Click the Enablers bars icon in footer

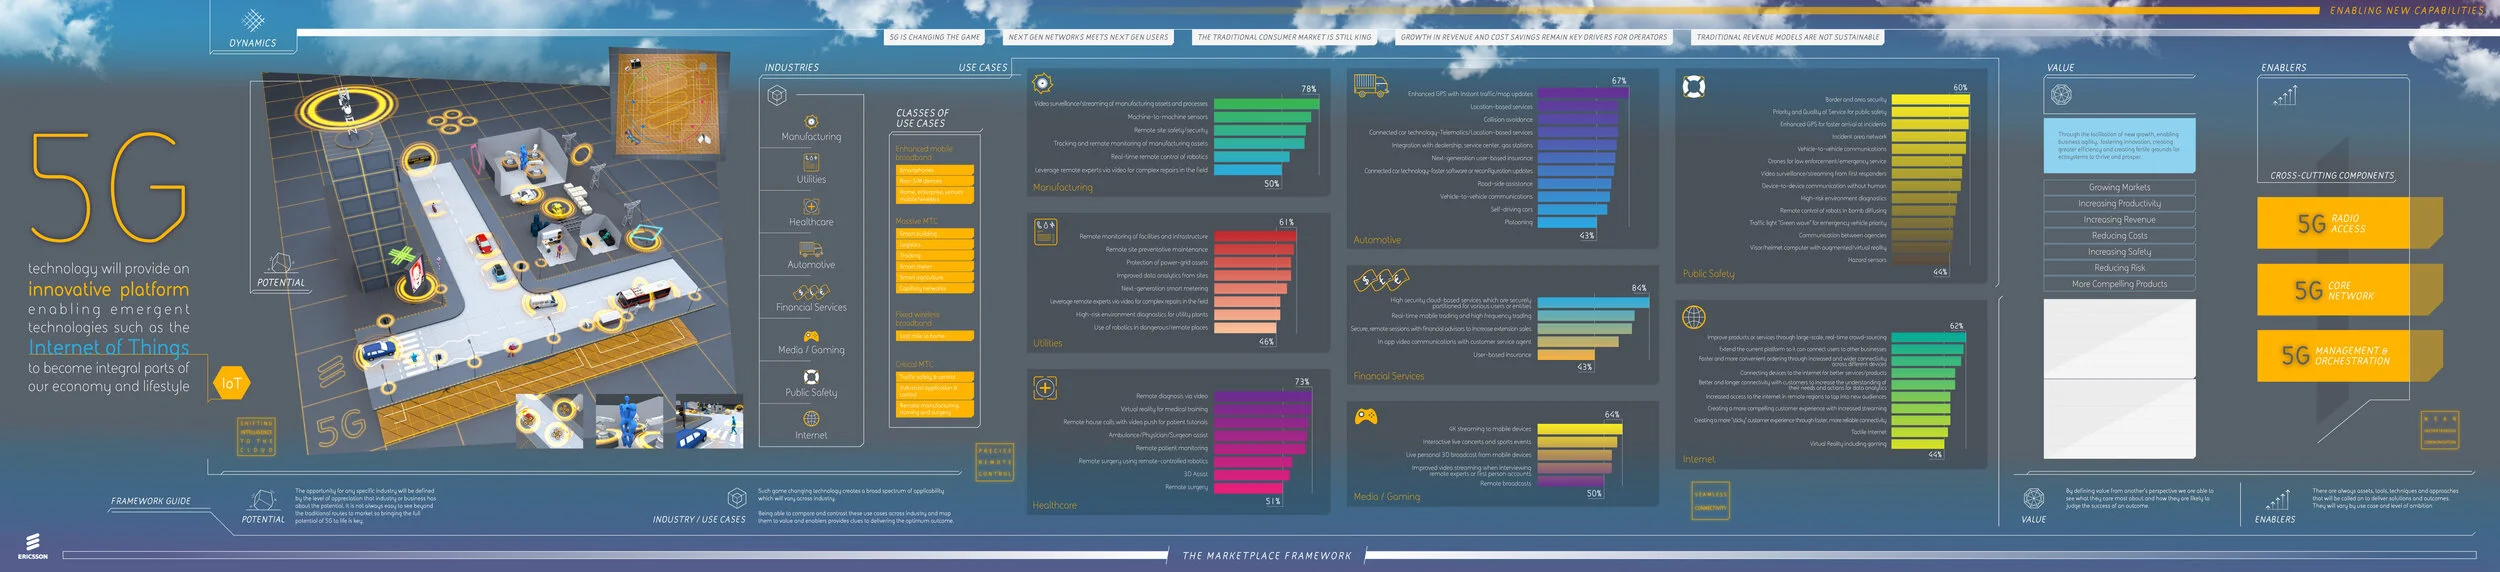pyautogui.click(x=2277, y=498)
